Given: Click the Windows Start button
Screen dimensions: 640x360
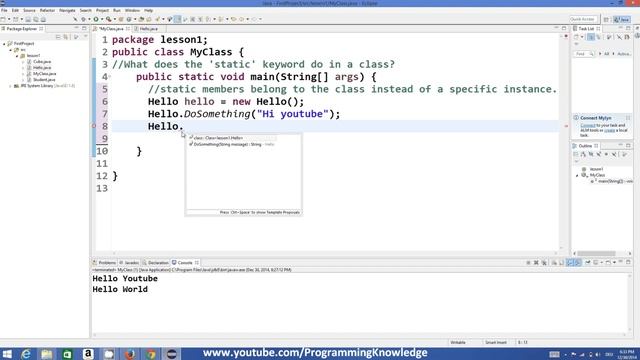Looking at the screenshot, I should (x=7, y=354).
